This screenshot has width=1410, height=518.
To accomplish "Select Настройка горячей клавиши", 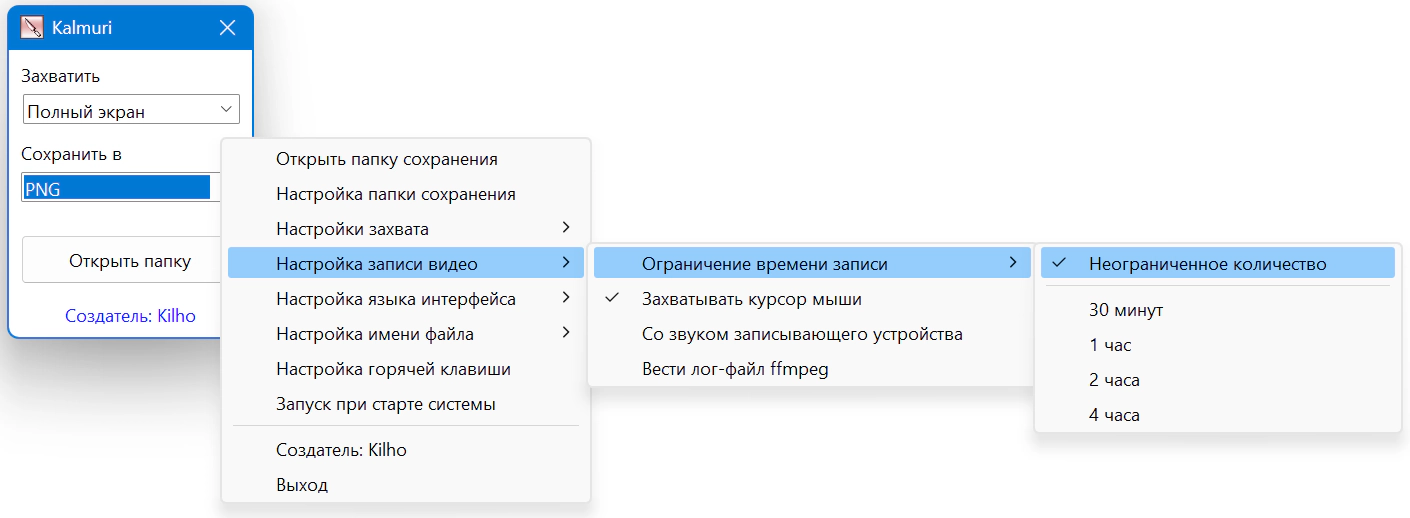I will pos(406,369).
